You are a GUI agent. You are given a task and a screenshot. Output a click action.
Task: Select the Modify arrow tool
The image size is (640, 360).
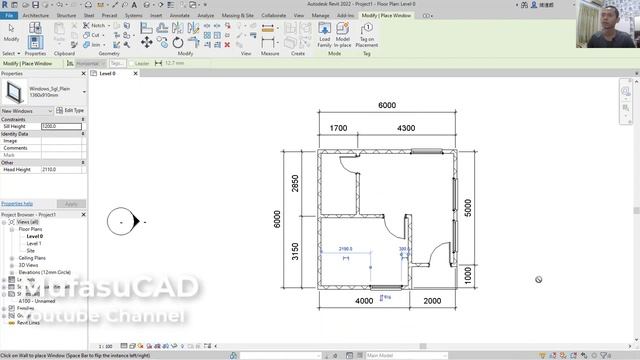[x=11, y=33]
